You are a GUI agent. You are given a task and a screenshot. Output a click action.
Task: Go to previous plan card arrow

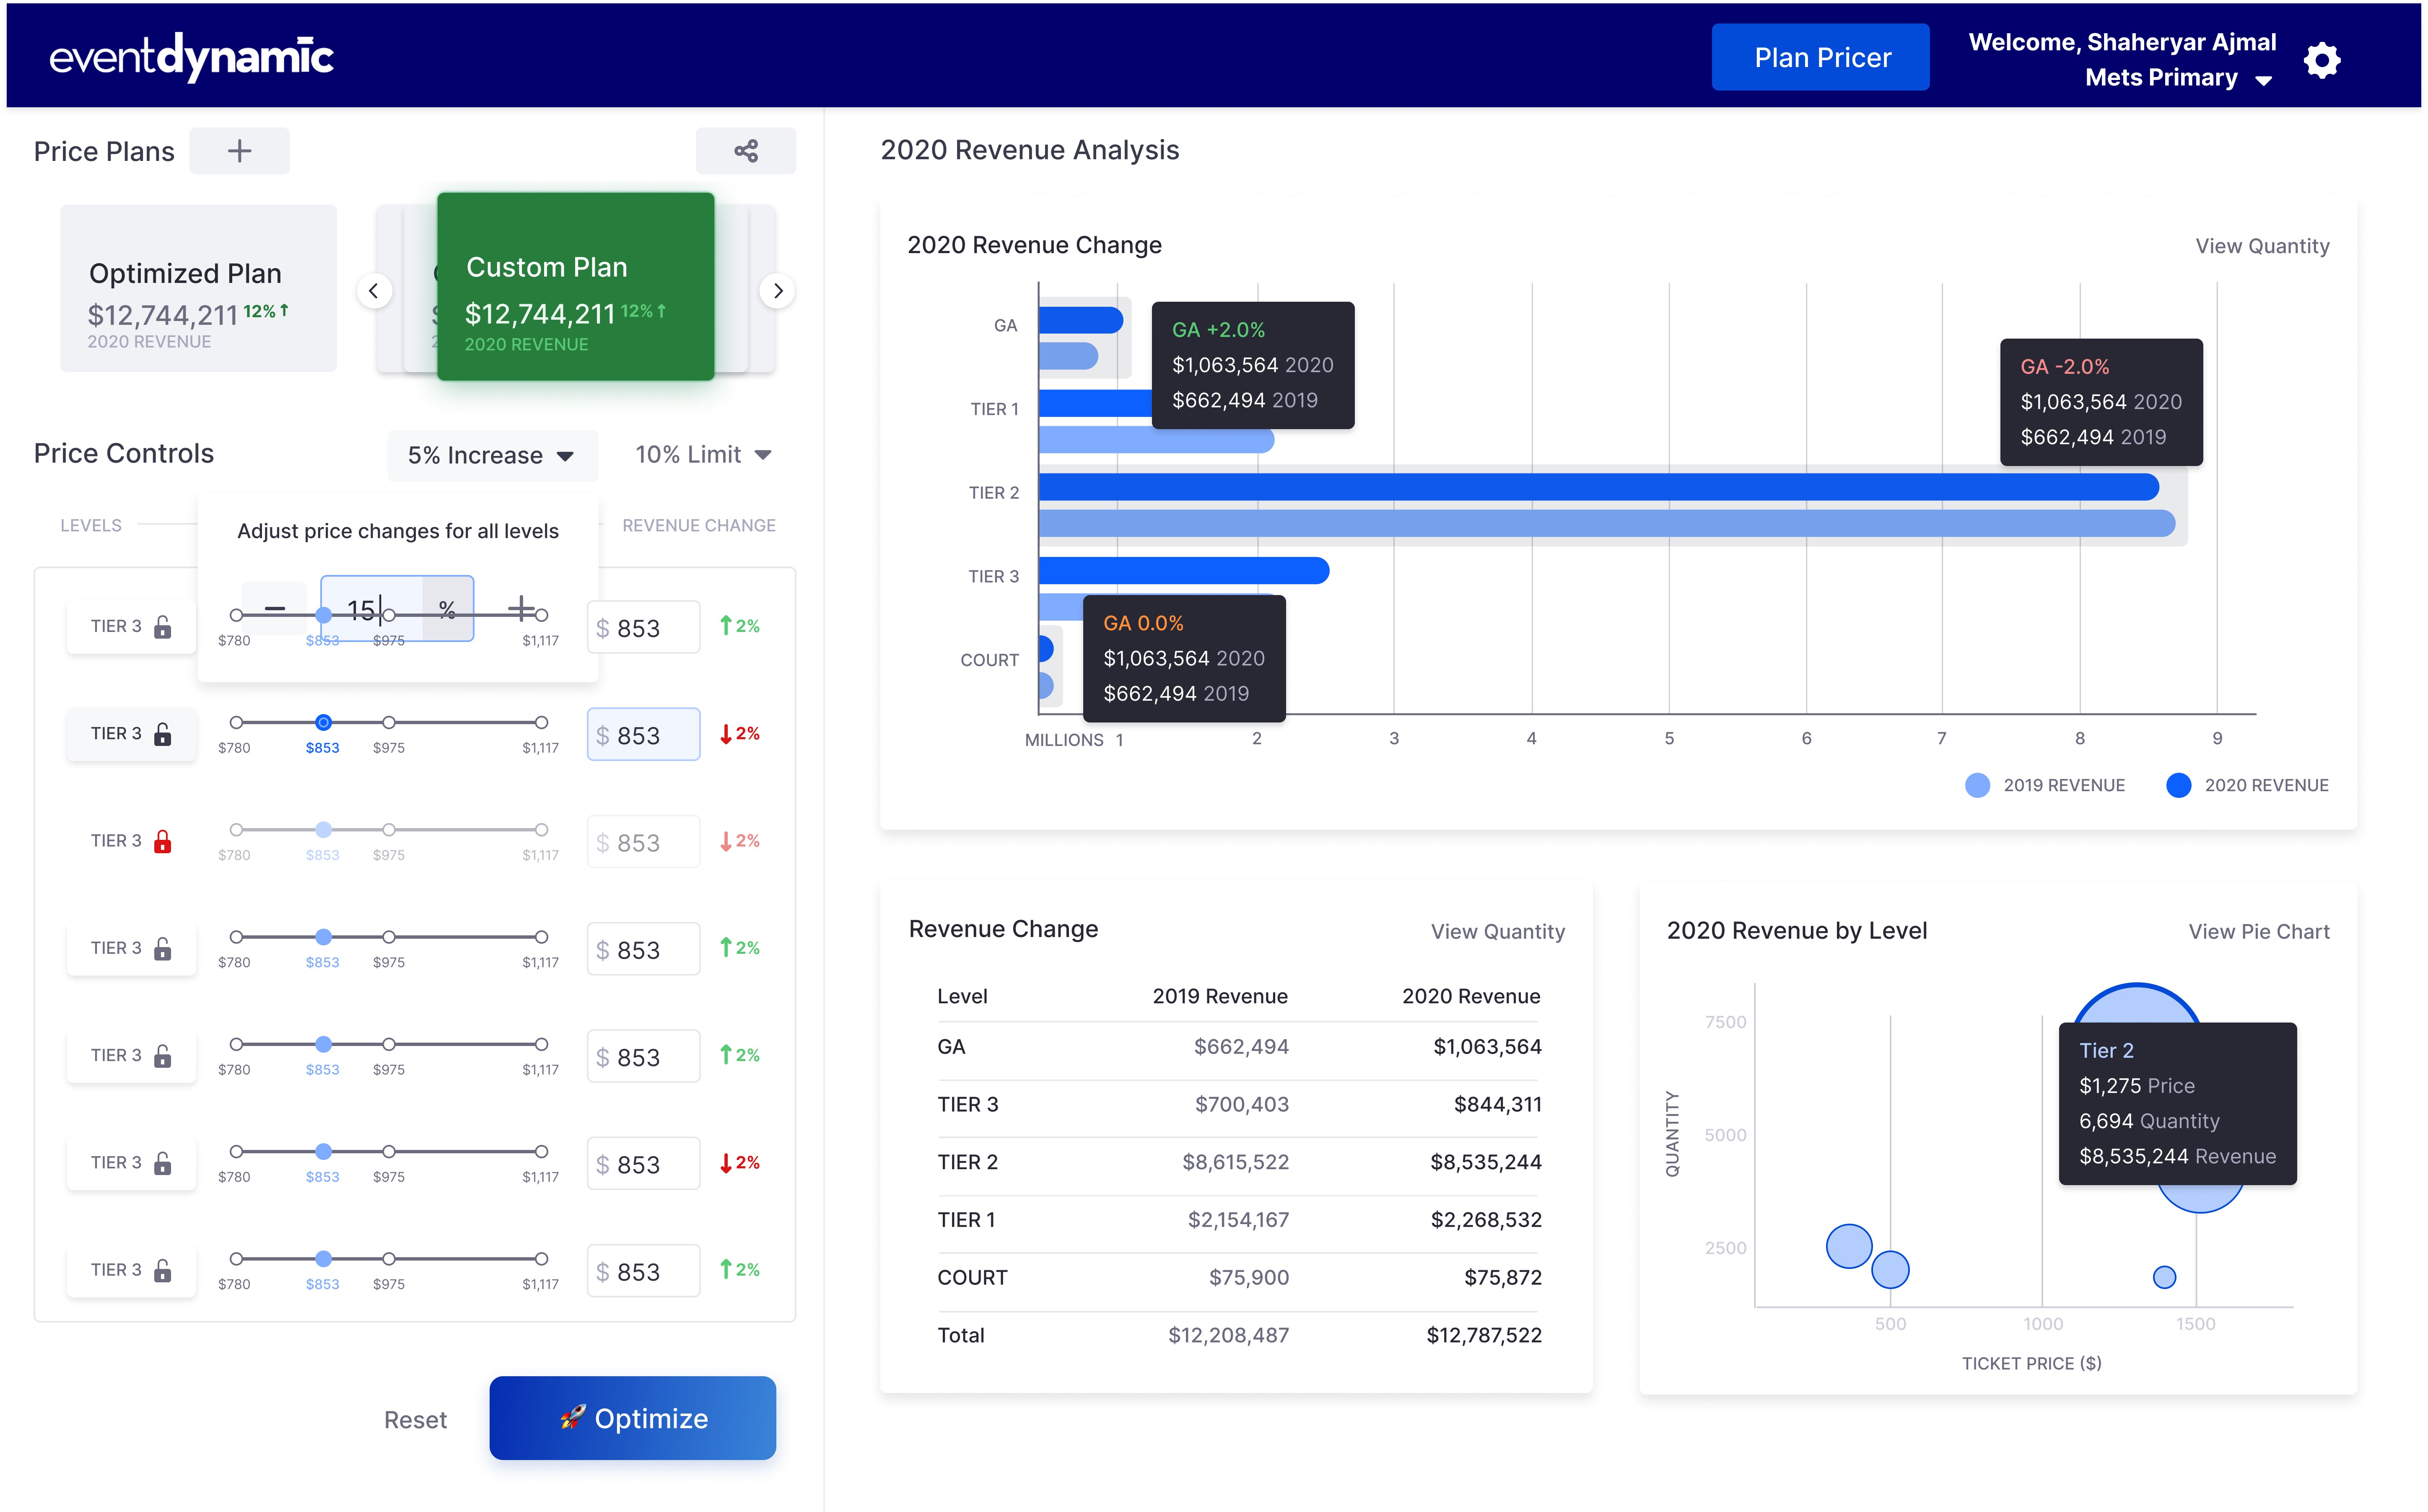(x=374, y=291)
